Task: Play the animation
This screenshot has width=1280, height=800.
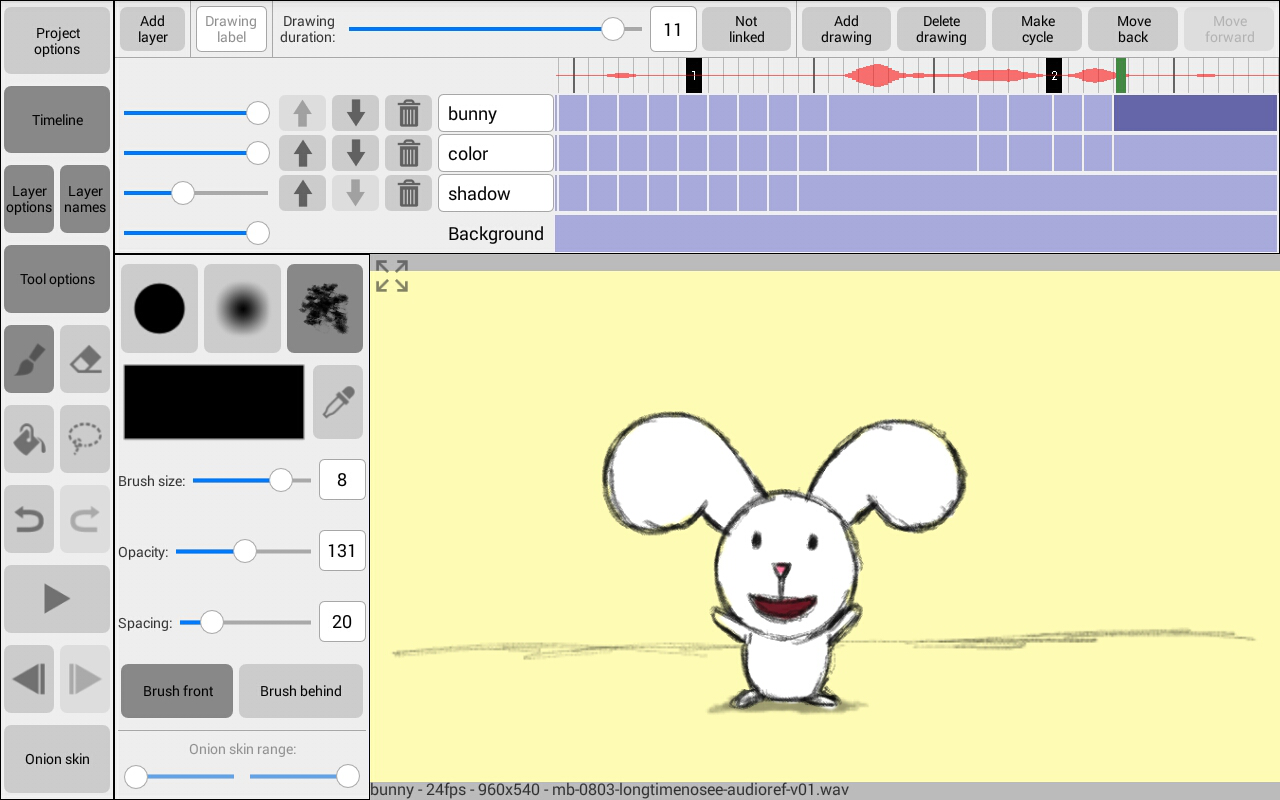Action: 57,599
